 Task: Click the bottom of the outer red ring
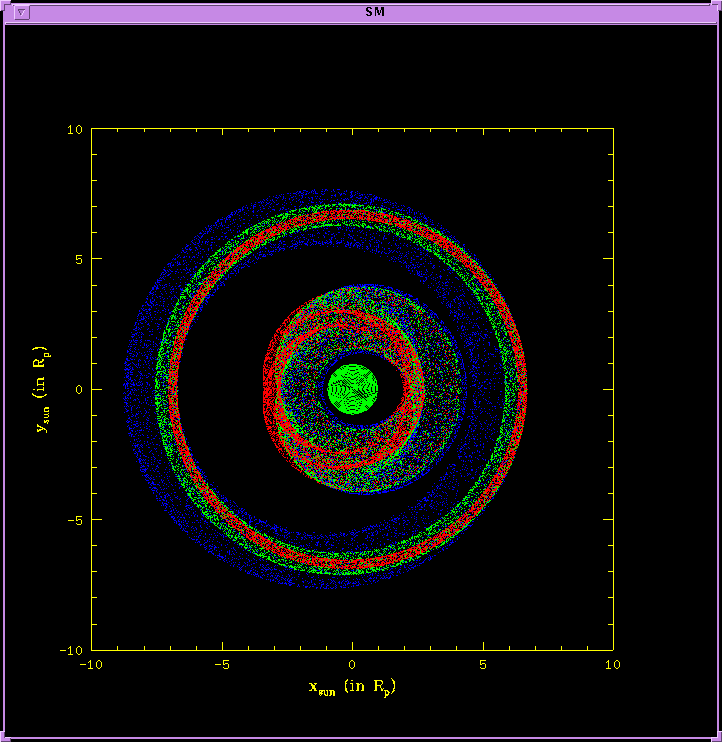point(352,564)
